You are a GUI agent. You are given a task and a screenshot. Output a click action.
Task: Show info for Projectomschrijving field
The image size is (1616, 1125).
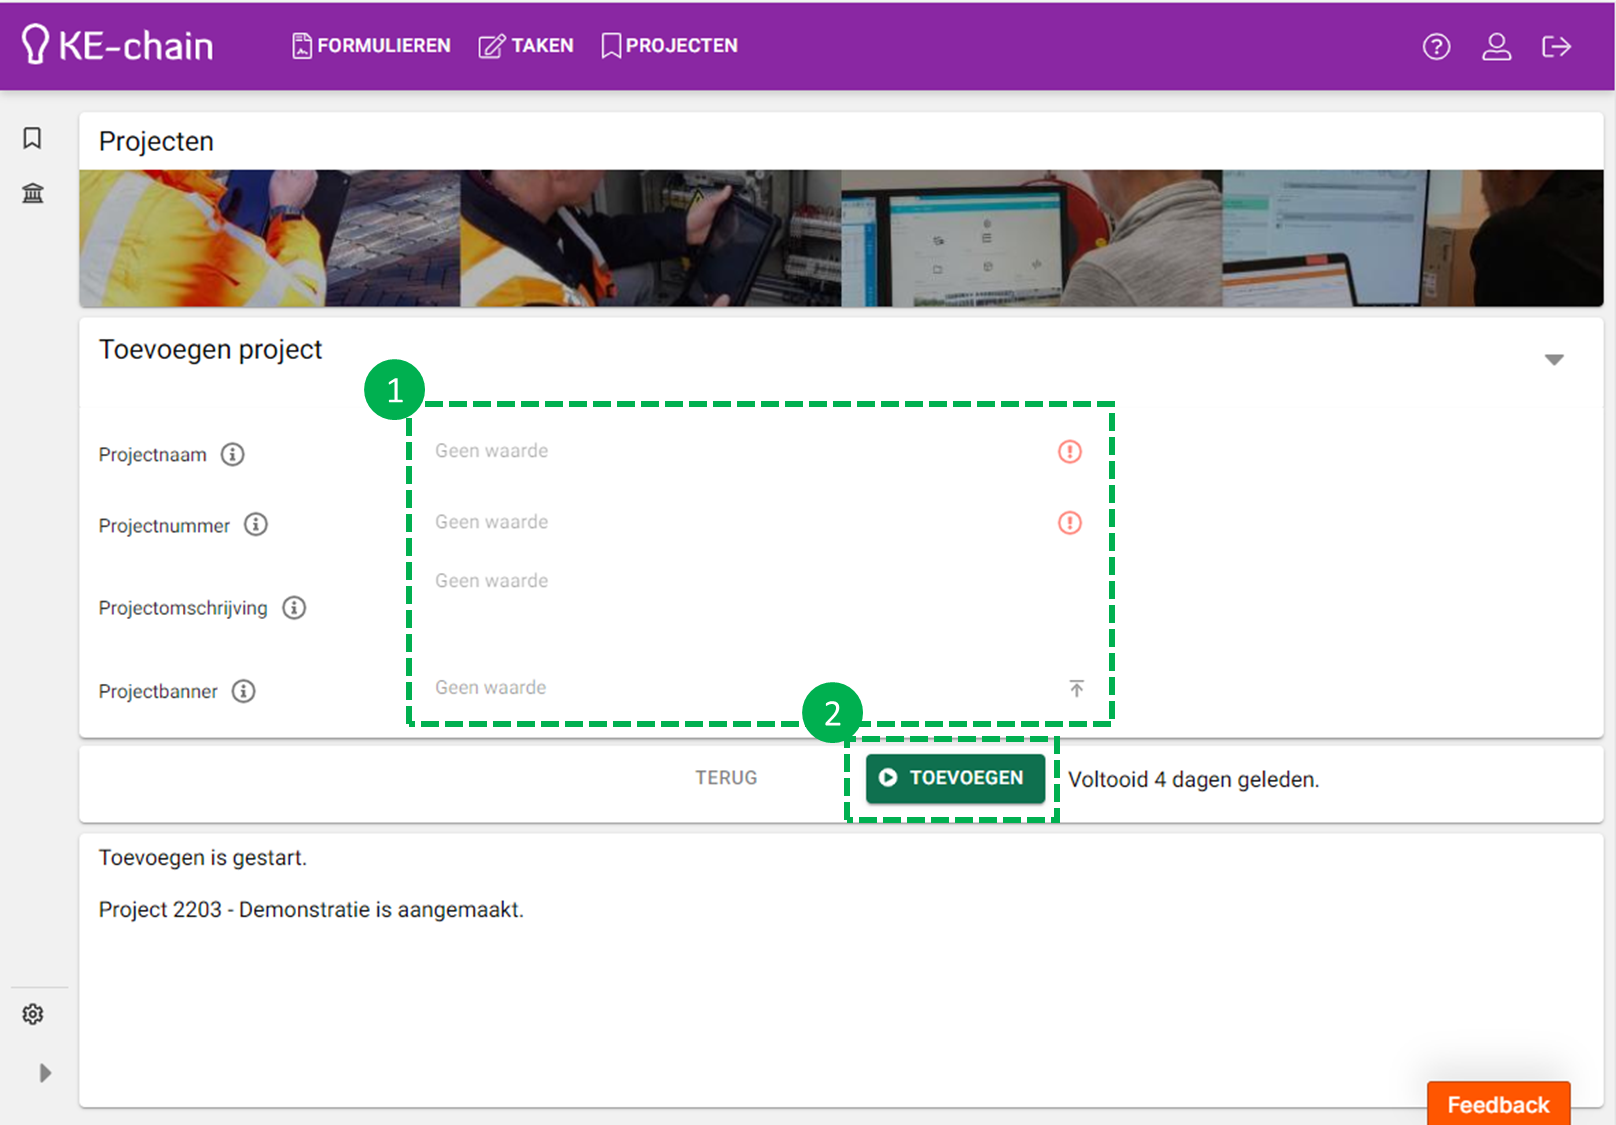coord(294,608)
